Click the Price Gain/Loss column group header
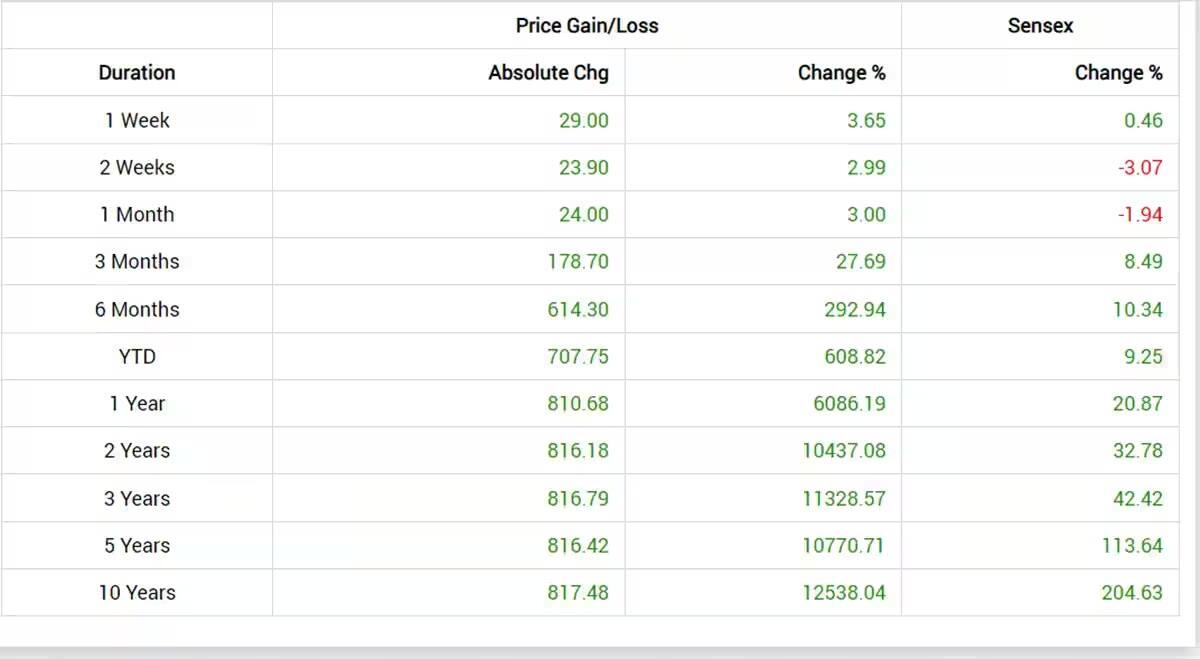 coord(587,26)
